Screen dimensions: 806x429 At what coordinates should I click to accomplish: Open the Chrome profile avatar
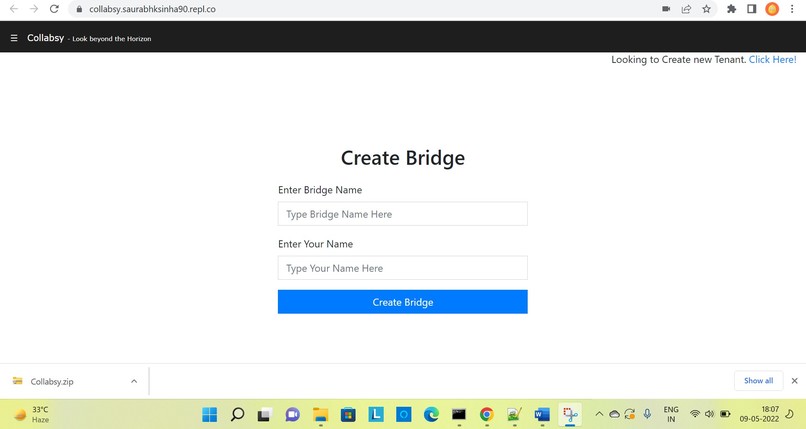pos(772,9)
